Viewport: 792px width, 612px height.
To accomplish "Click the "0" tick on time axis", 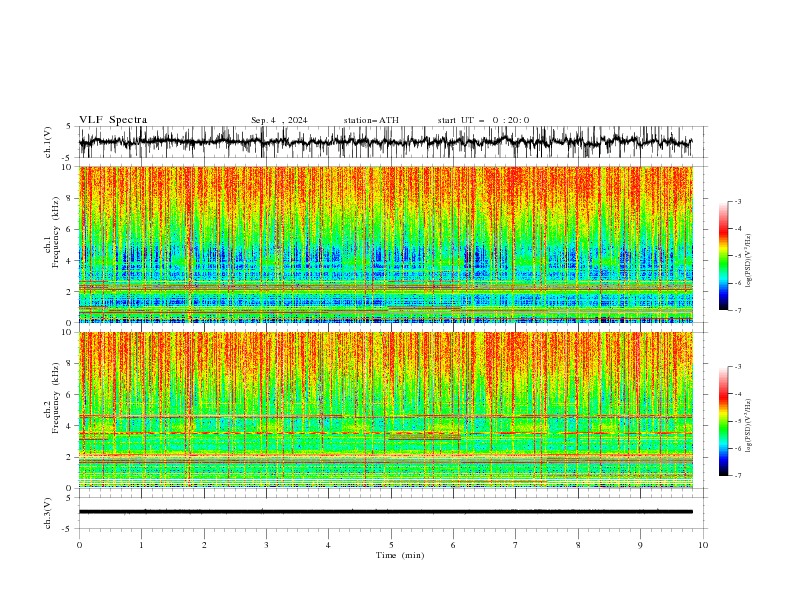I will pos(79,545).
